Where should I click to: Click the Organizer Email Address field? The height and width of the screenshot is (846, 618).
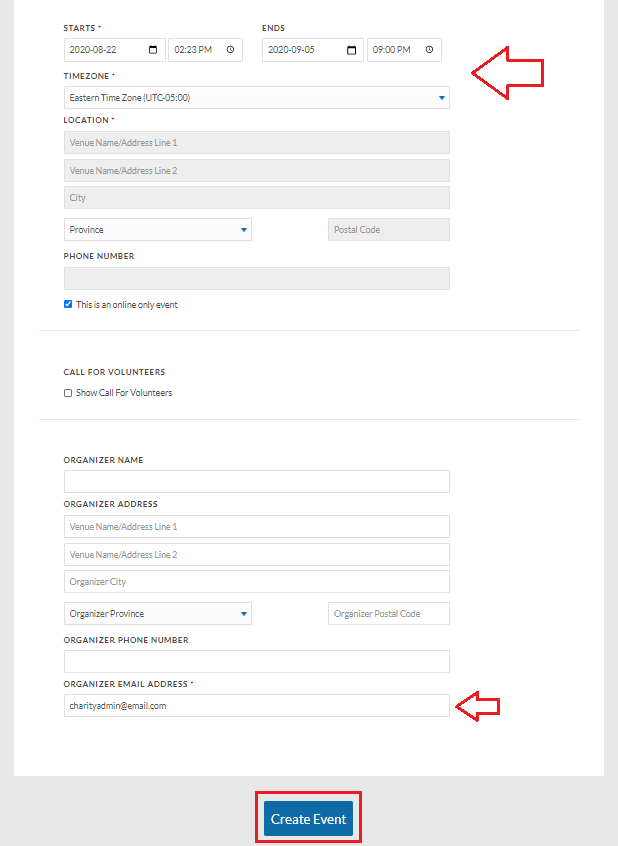click(257, 706)
